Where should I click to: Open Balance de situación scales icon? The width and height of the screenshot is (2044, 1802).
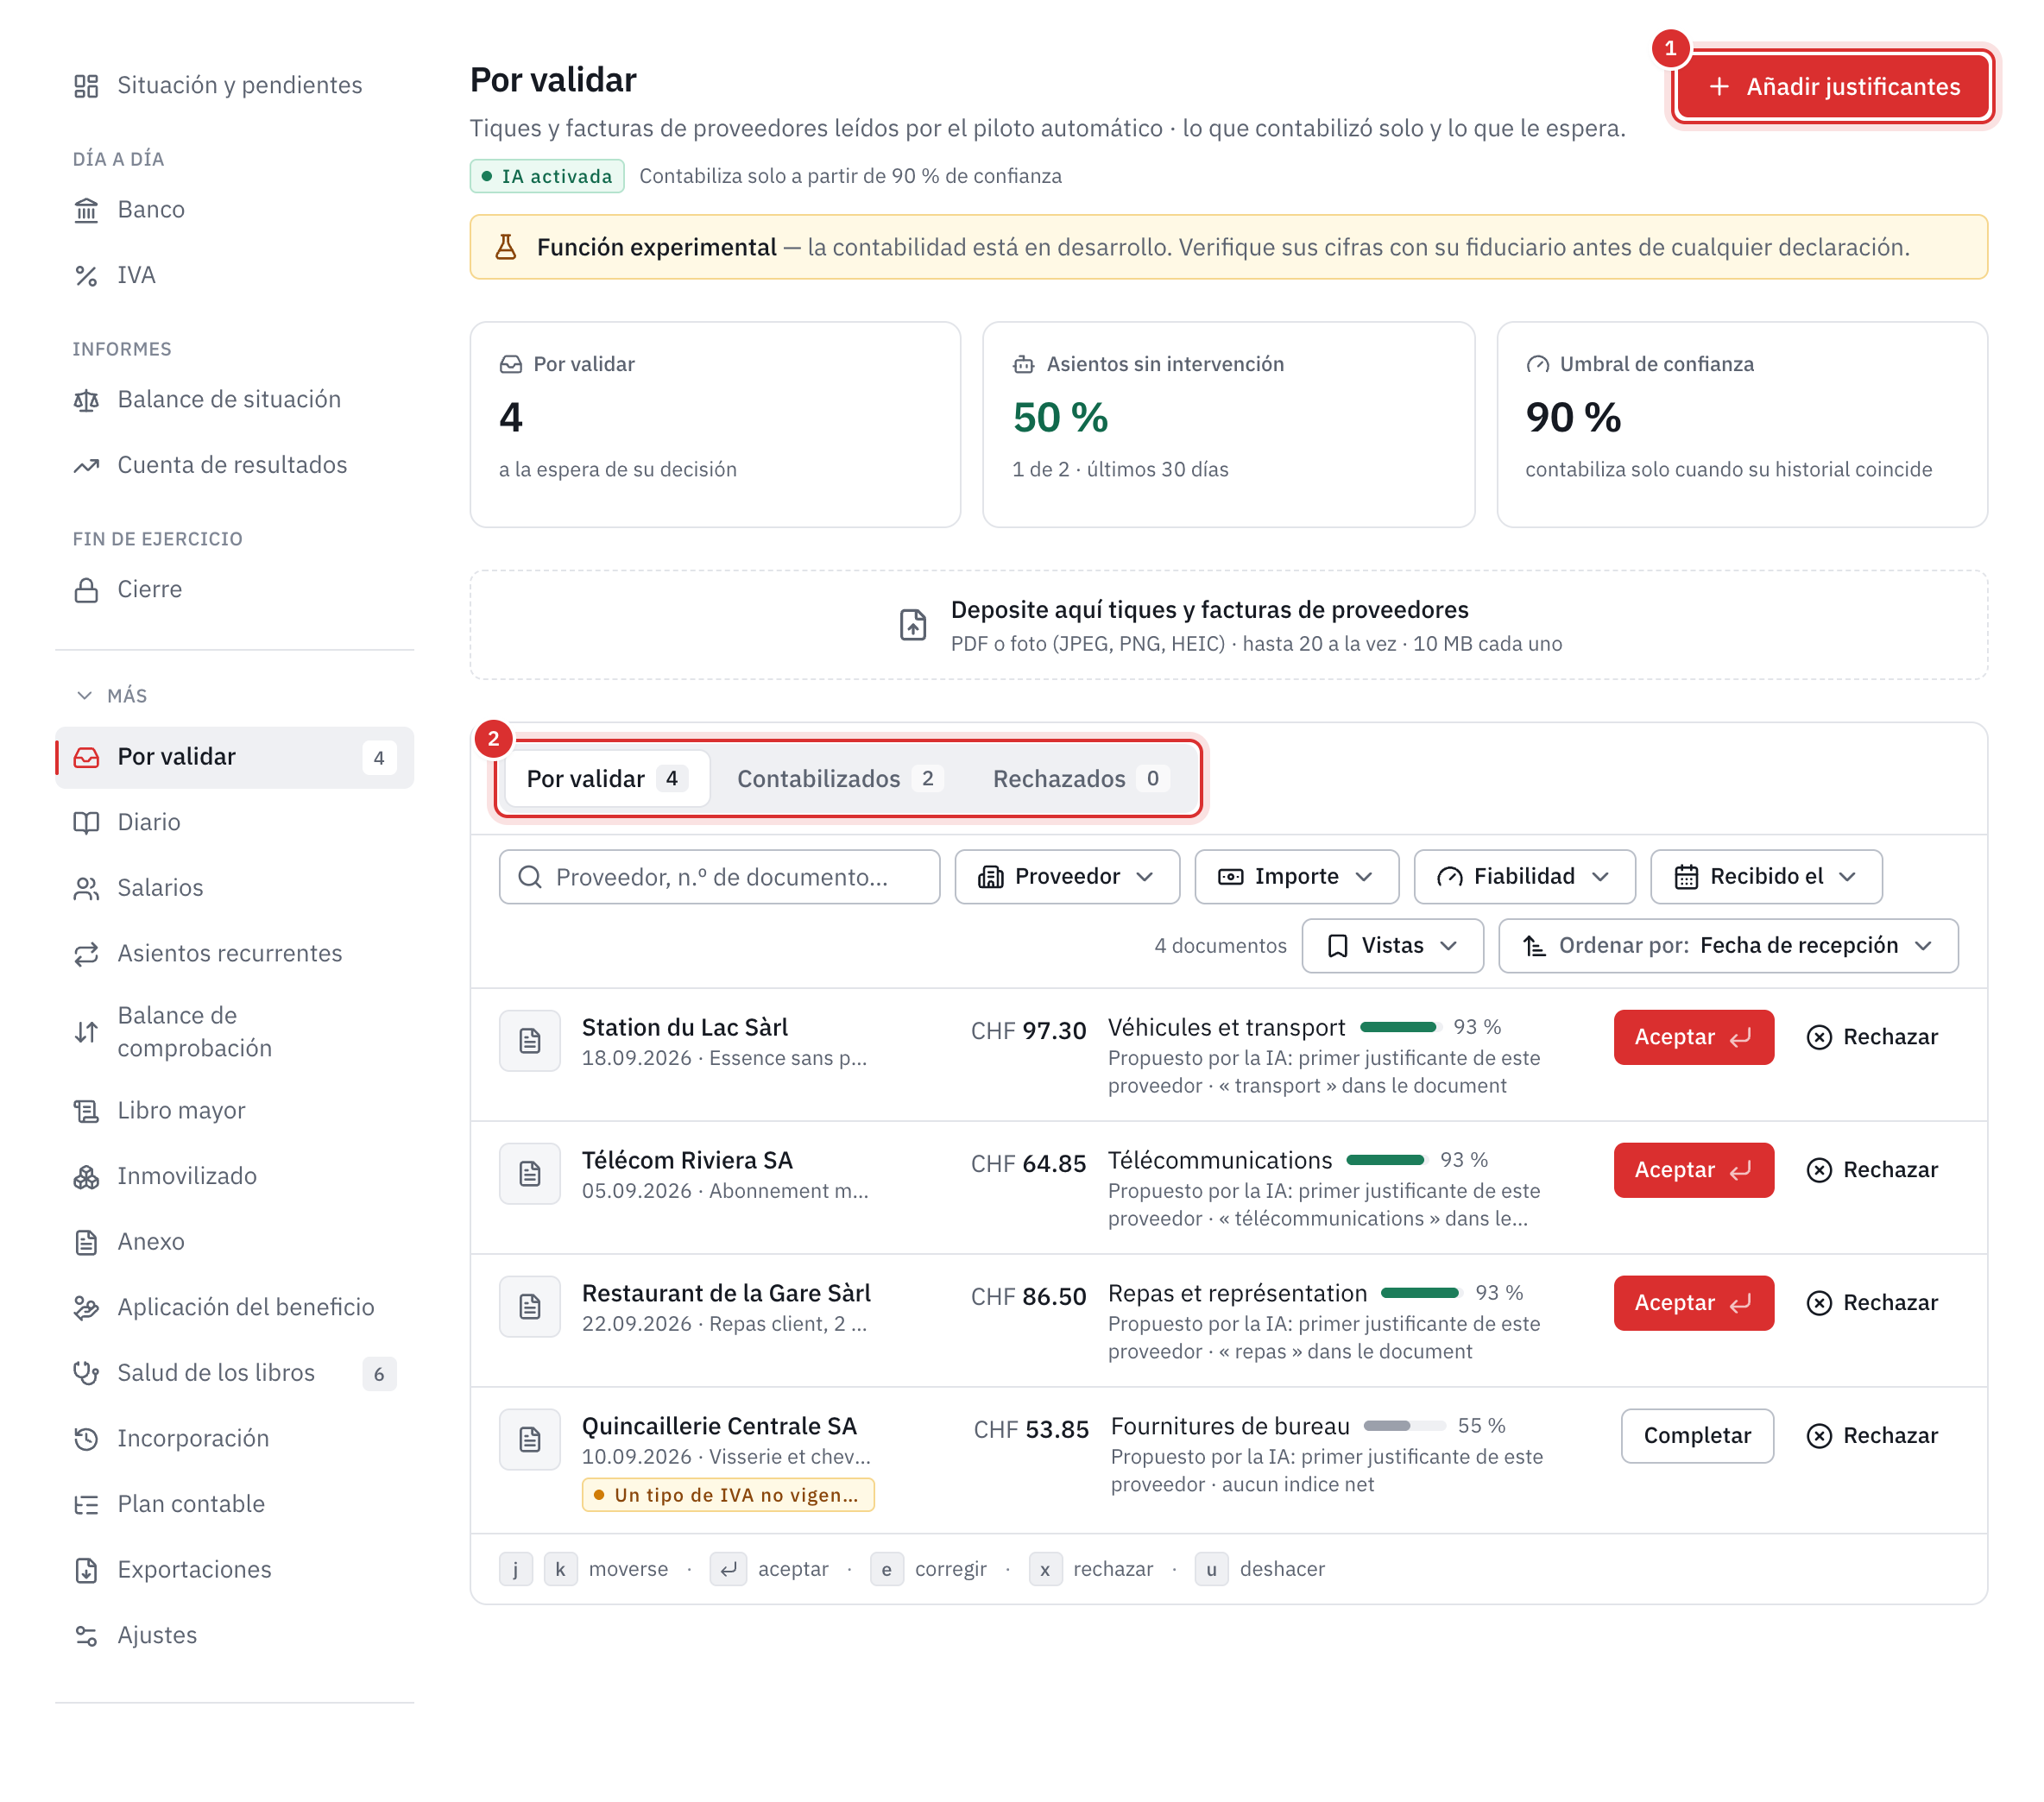coord(86,400)
